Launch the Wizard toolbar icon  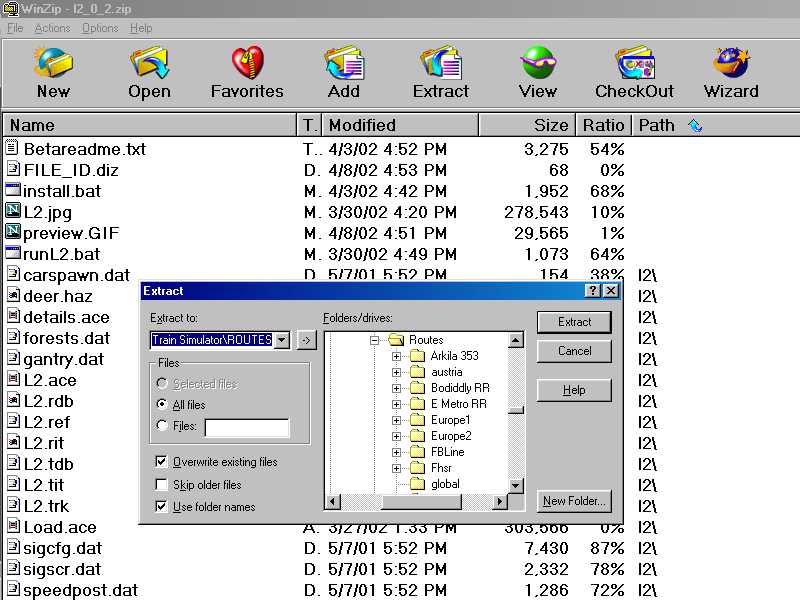pyautogui.click(x=731, y=63)
